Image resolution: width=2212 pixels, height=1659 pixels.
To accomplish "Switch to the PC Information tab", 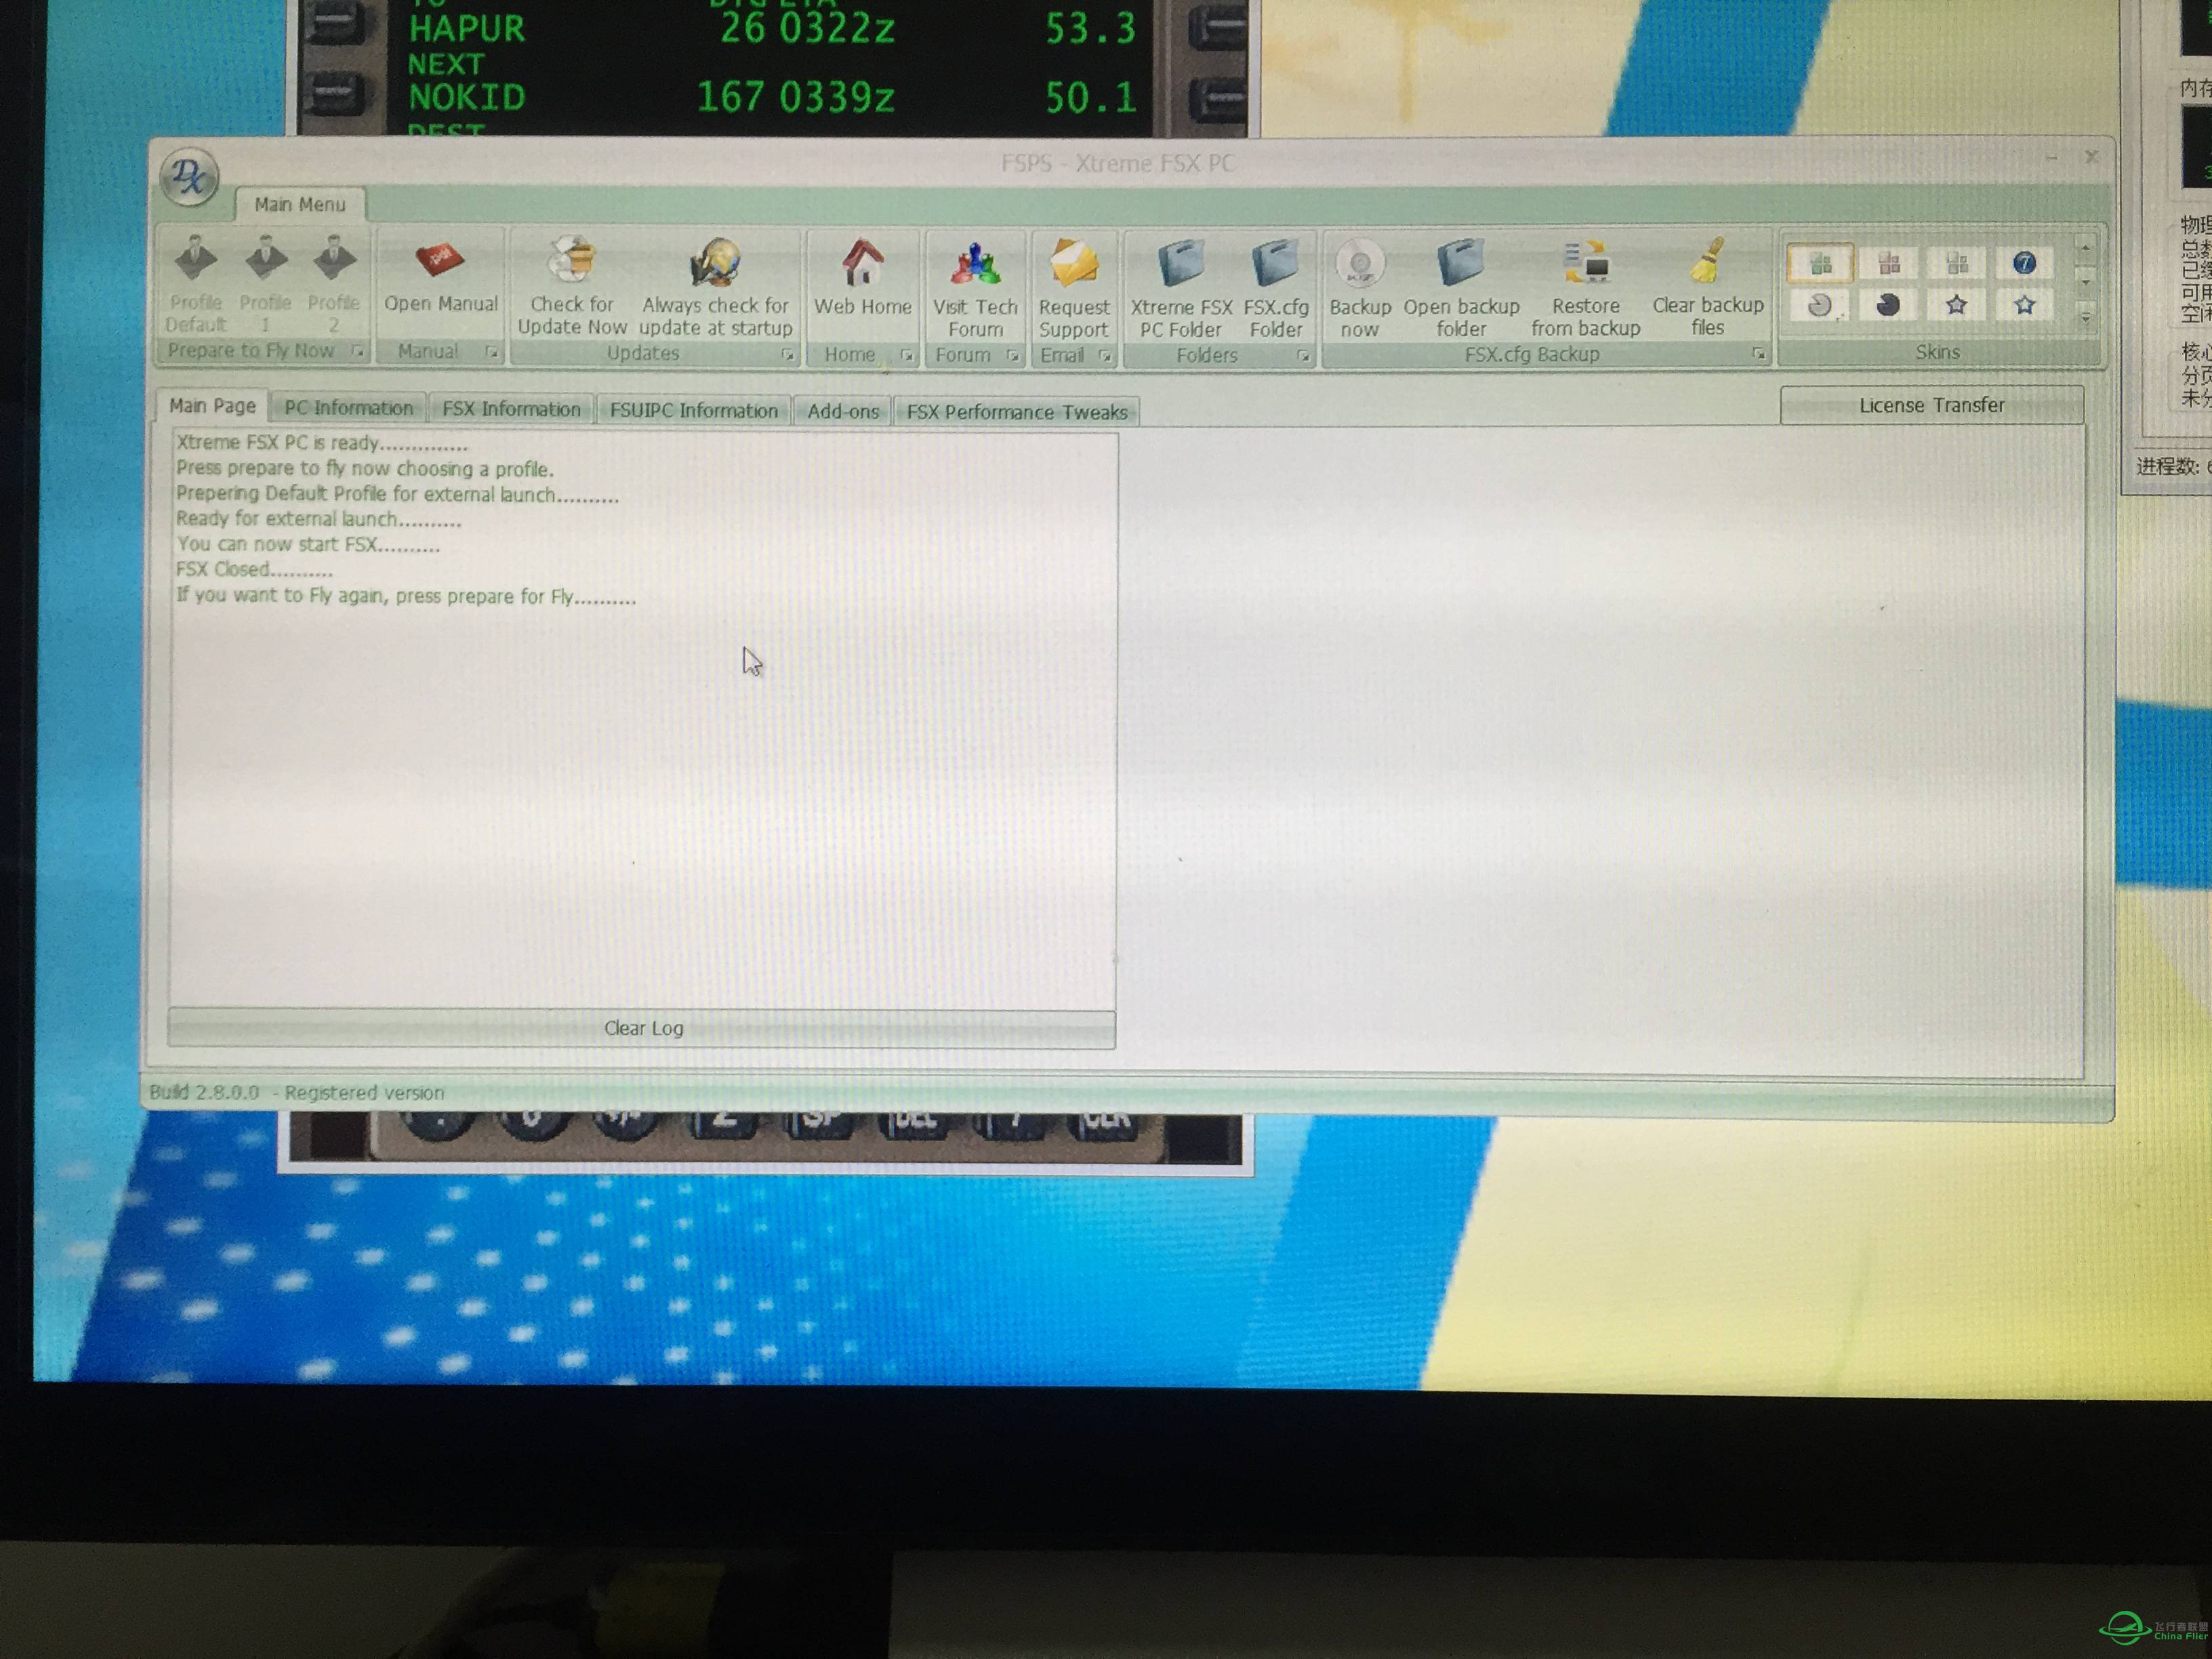I will tap(348, 408).
